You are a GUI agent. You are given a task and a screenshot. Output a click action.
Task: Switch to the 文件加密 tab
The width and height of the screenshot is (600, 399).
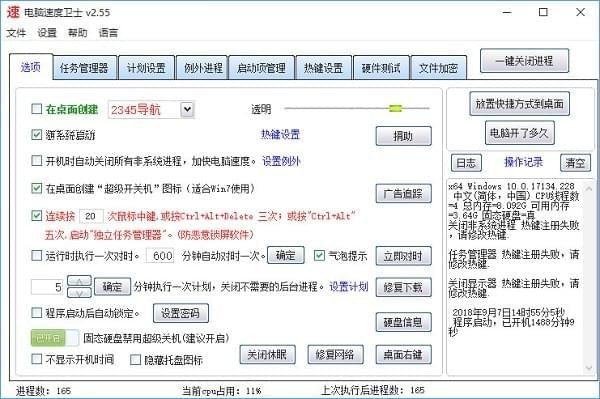[x=439, y=68]
